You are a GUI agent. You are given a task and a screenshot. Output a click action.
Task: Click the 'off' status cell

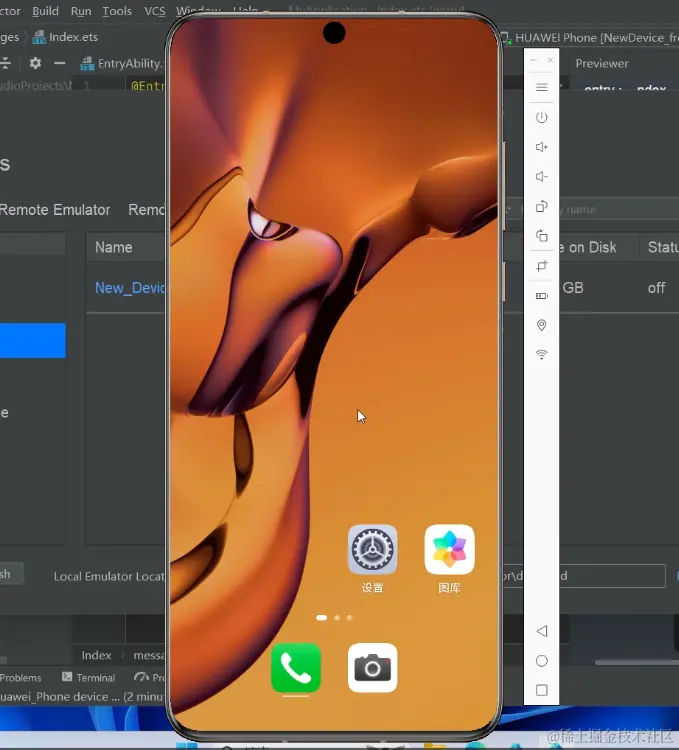click(x=656, y=288)
